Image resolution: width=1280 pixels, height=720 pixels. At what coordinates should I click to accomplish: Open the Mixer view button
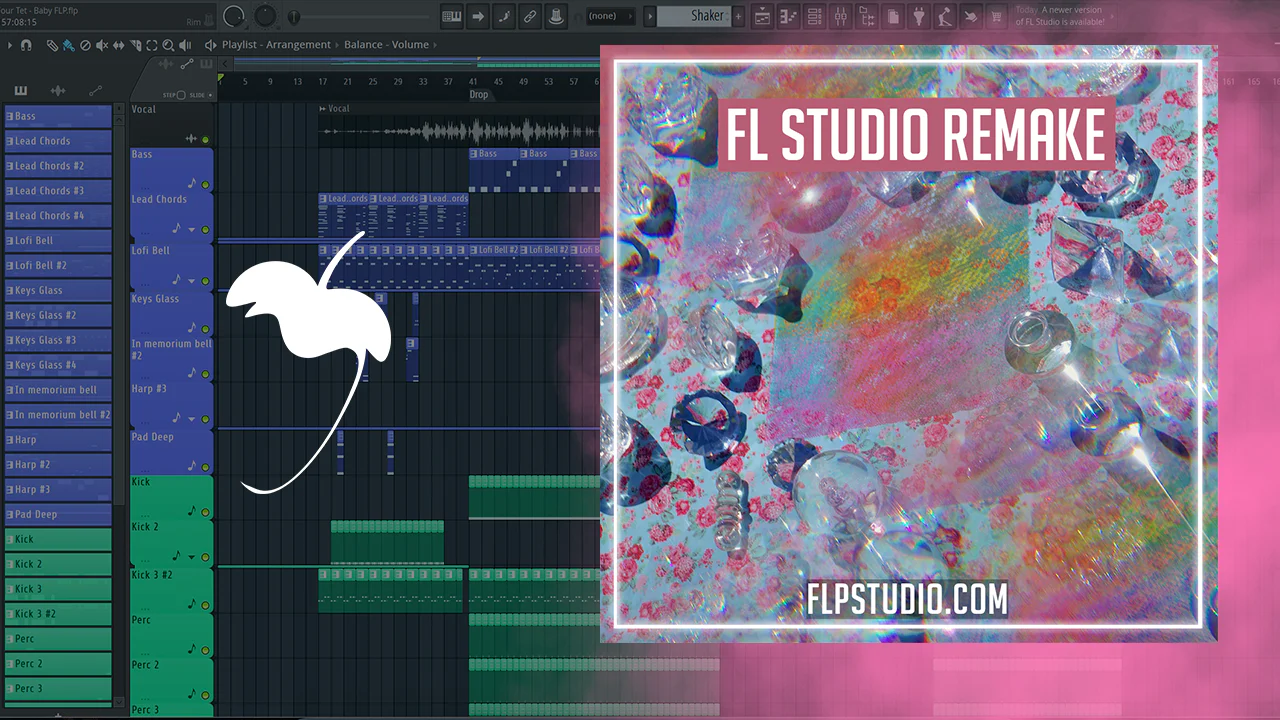[x=841, y=16]
